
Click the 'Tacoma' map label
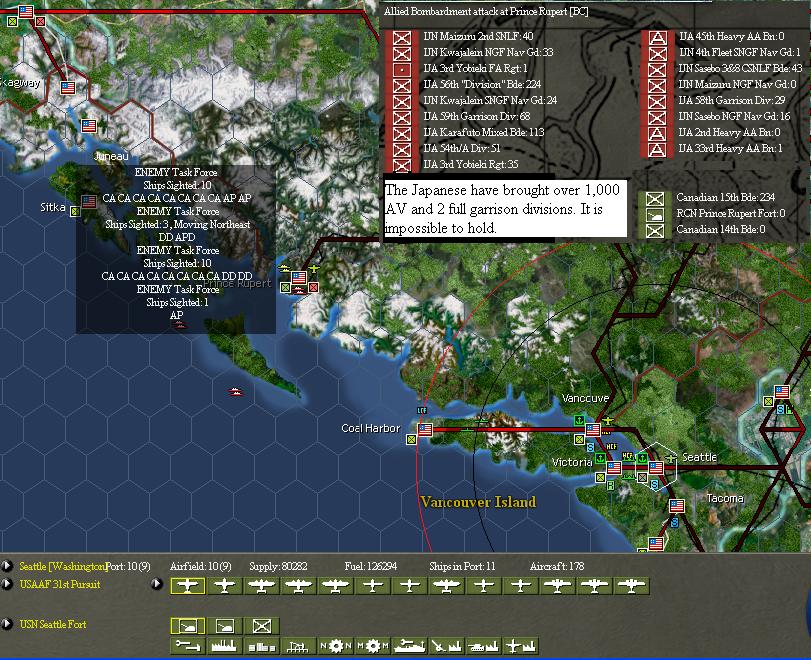[x=725, y=498]
